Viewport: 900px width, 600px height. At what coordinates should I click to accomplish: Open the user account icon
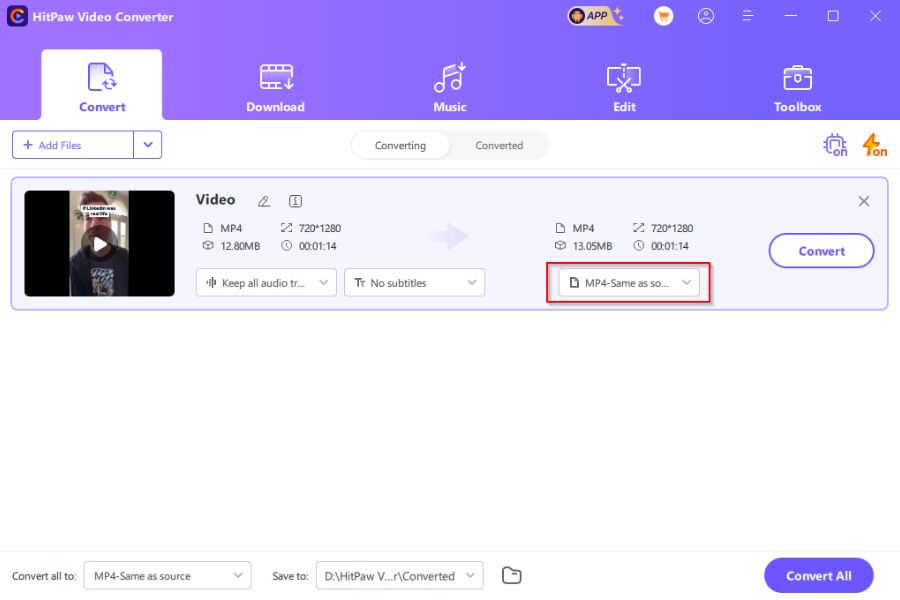click(x=706, y=16)
